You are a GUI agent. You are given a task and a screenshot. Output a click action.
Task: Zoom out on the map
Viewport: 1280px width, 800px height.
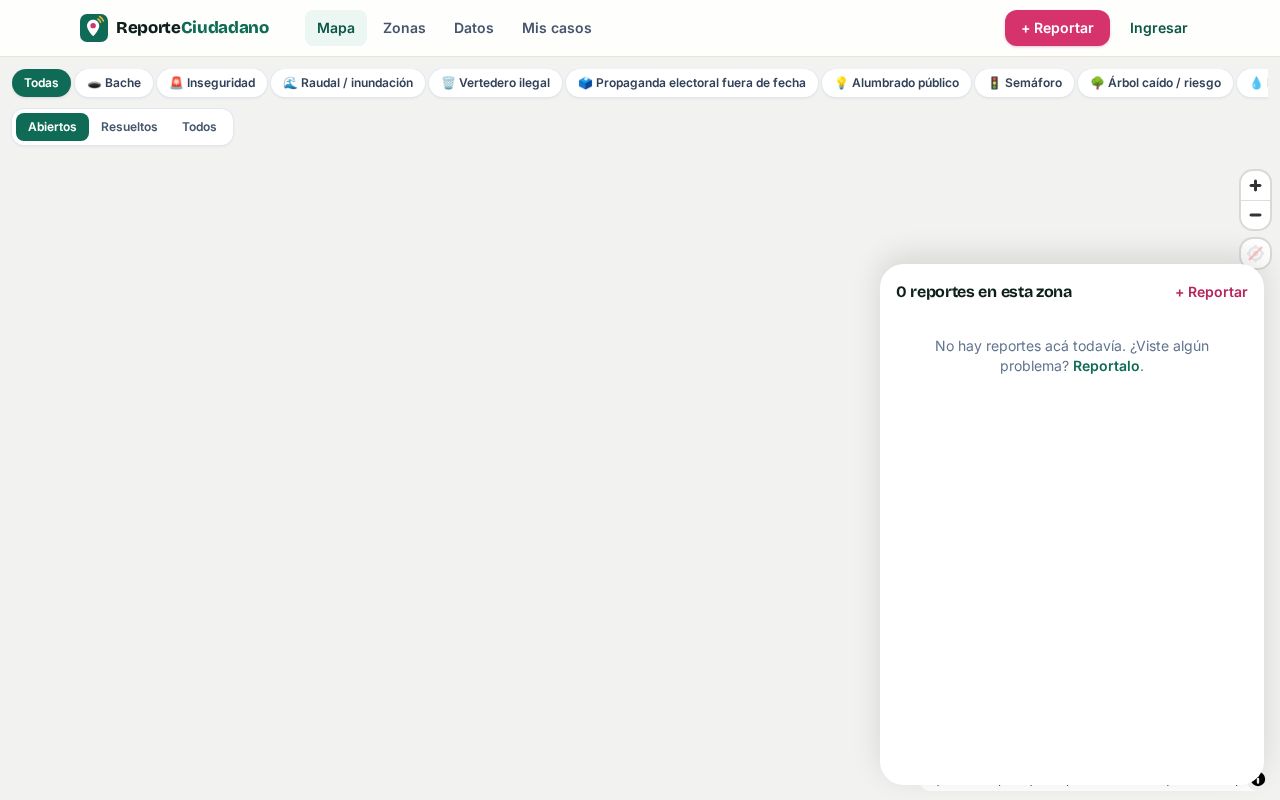1255,215
